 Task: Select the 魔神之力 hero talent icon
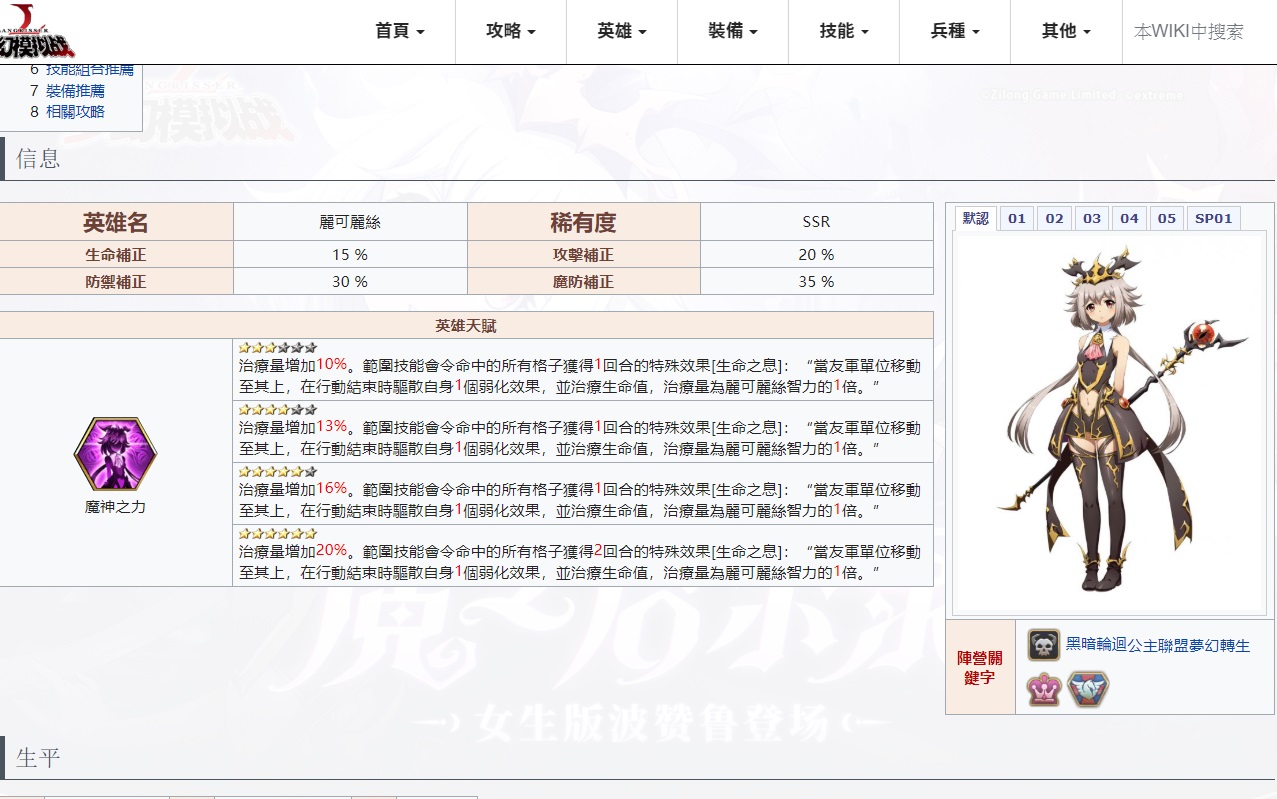[114, 454]
